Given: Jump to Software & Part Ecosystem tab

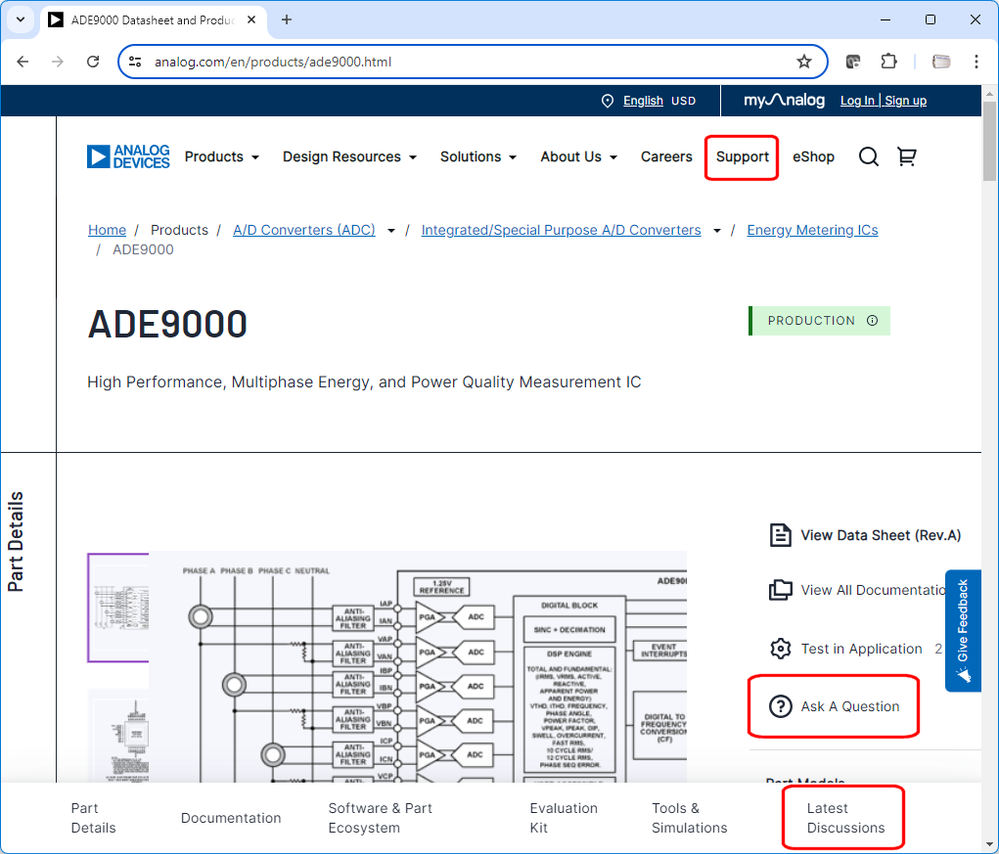Looking at the screenshot, I should [380, 818].
